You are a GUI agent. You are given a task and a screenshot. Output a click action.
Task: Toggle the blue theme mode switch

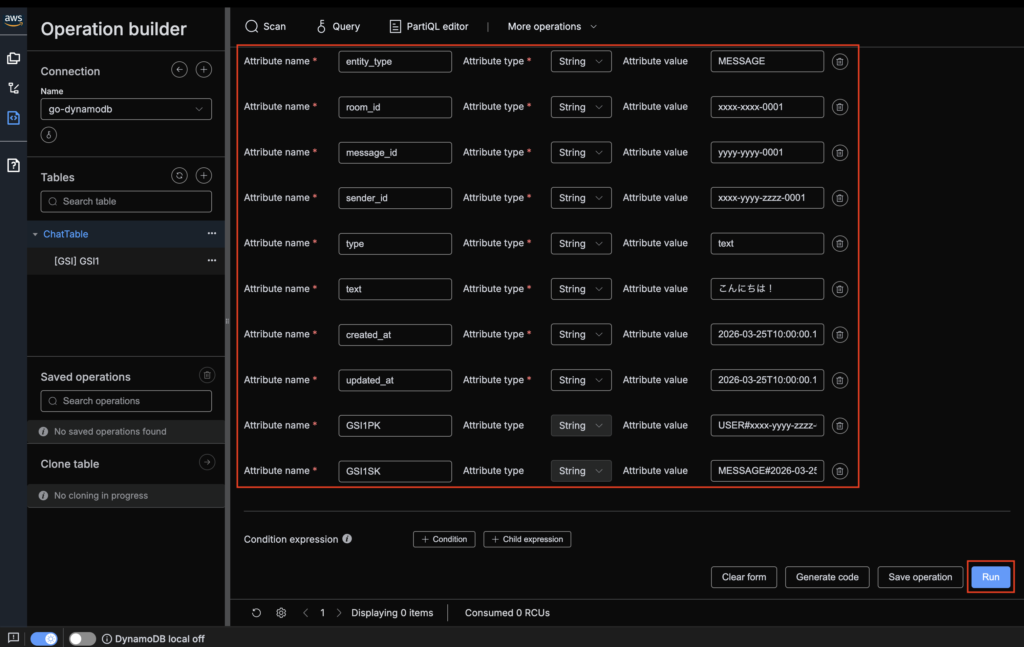click(44, 639)
